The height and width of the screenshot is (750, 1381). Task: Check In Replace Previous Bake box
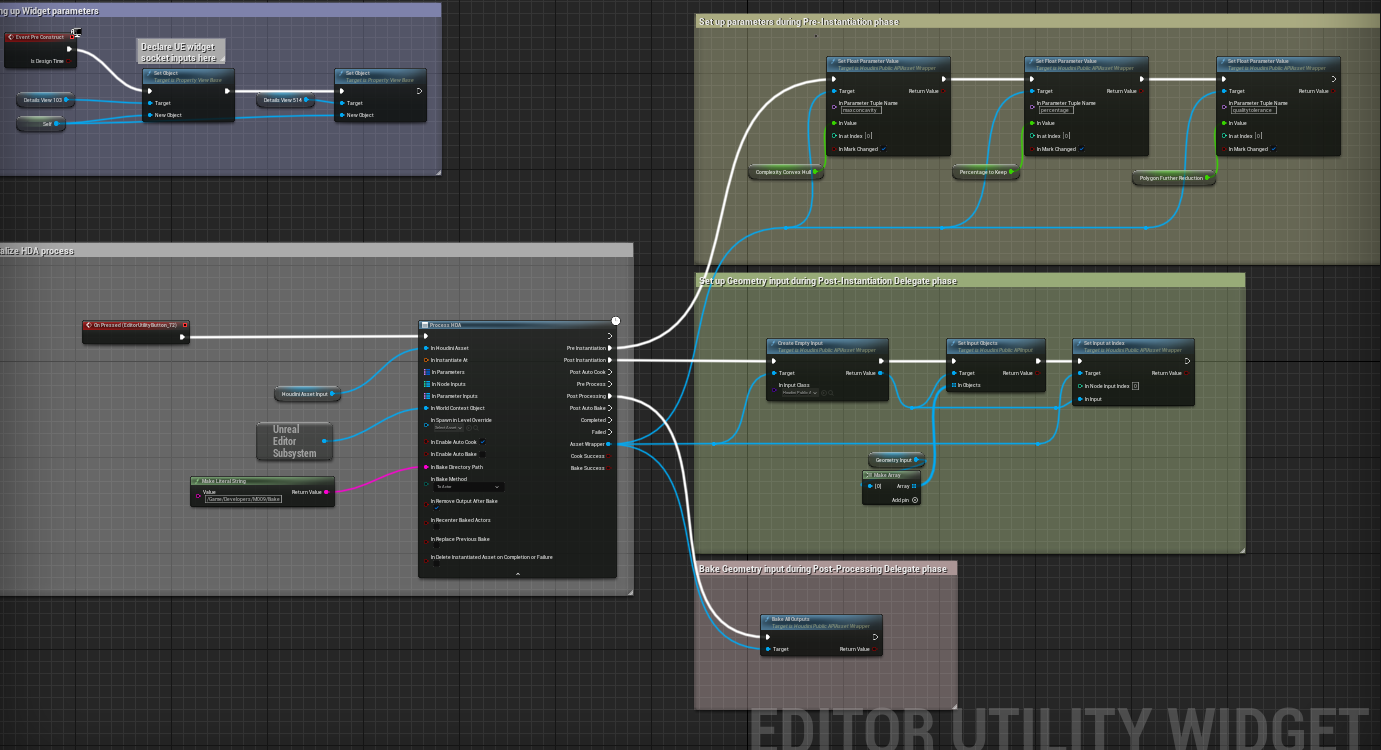click(436, 546)
